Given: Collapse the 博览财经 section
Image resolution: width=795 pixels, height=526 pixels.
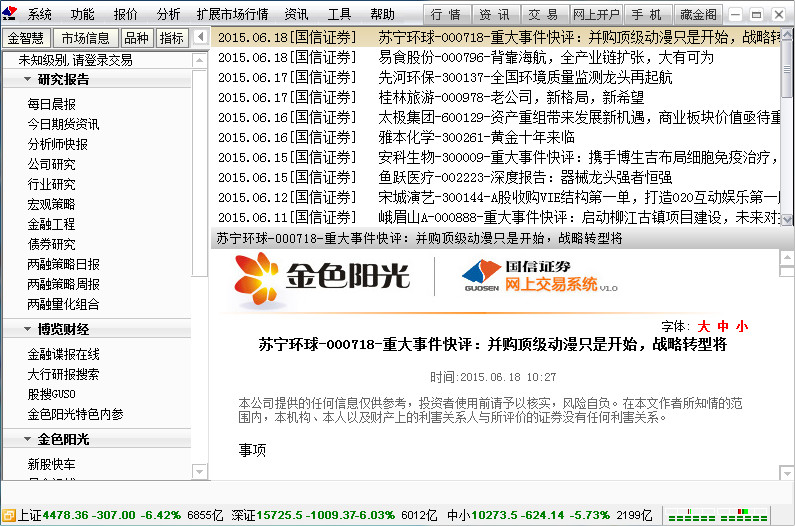Looking at the screenshot, I should pos(27,329).
